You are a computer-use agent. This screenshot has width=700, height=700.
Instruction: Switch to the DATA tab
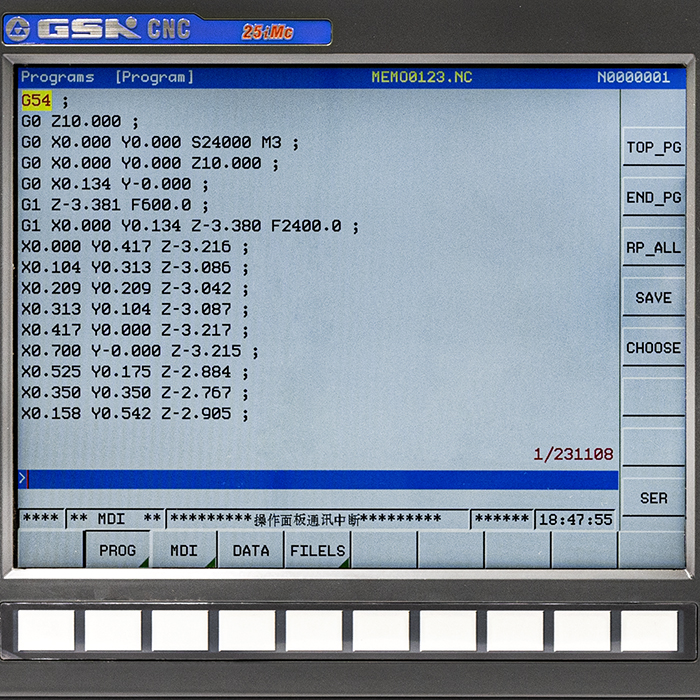(251, 550)
